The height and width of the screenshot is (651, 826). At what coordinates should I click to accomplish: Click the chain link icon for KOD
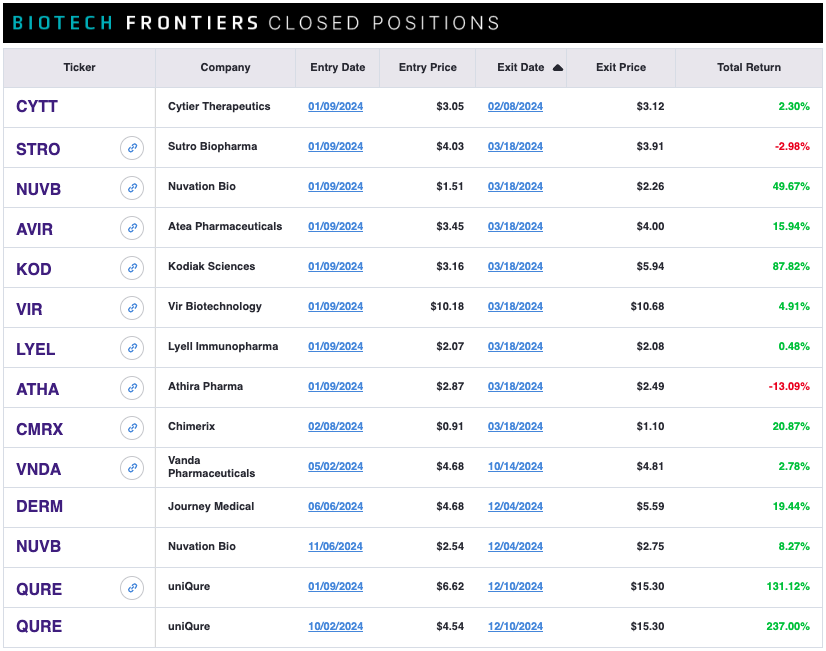pyautogui.click(x=132, y=268)
